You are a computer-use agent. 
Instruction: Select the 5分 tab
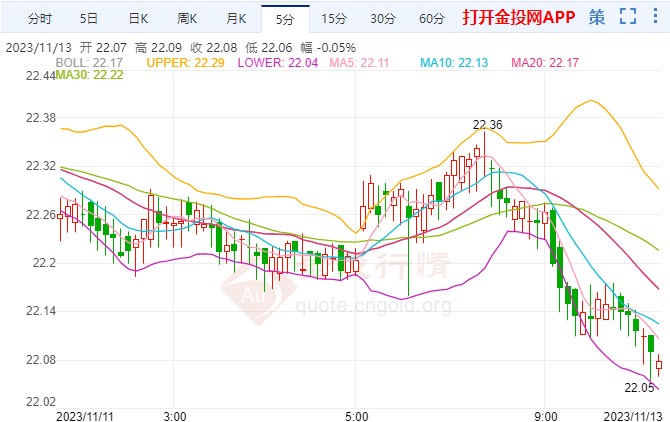285,19
